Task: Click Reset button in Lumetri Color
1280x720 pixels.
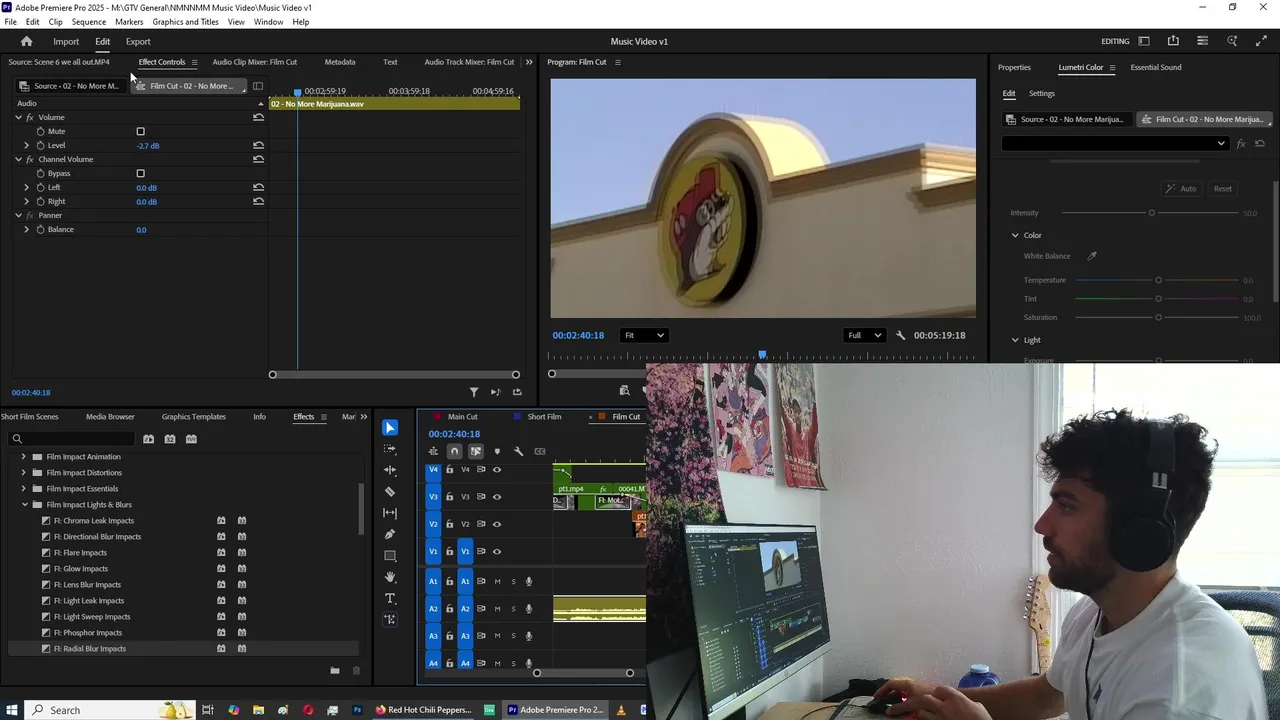Action: [1223, 189]
